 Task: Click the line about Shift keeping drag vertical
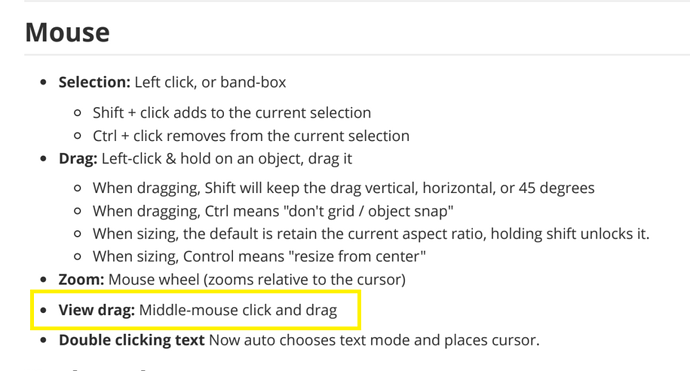[344, 188]
